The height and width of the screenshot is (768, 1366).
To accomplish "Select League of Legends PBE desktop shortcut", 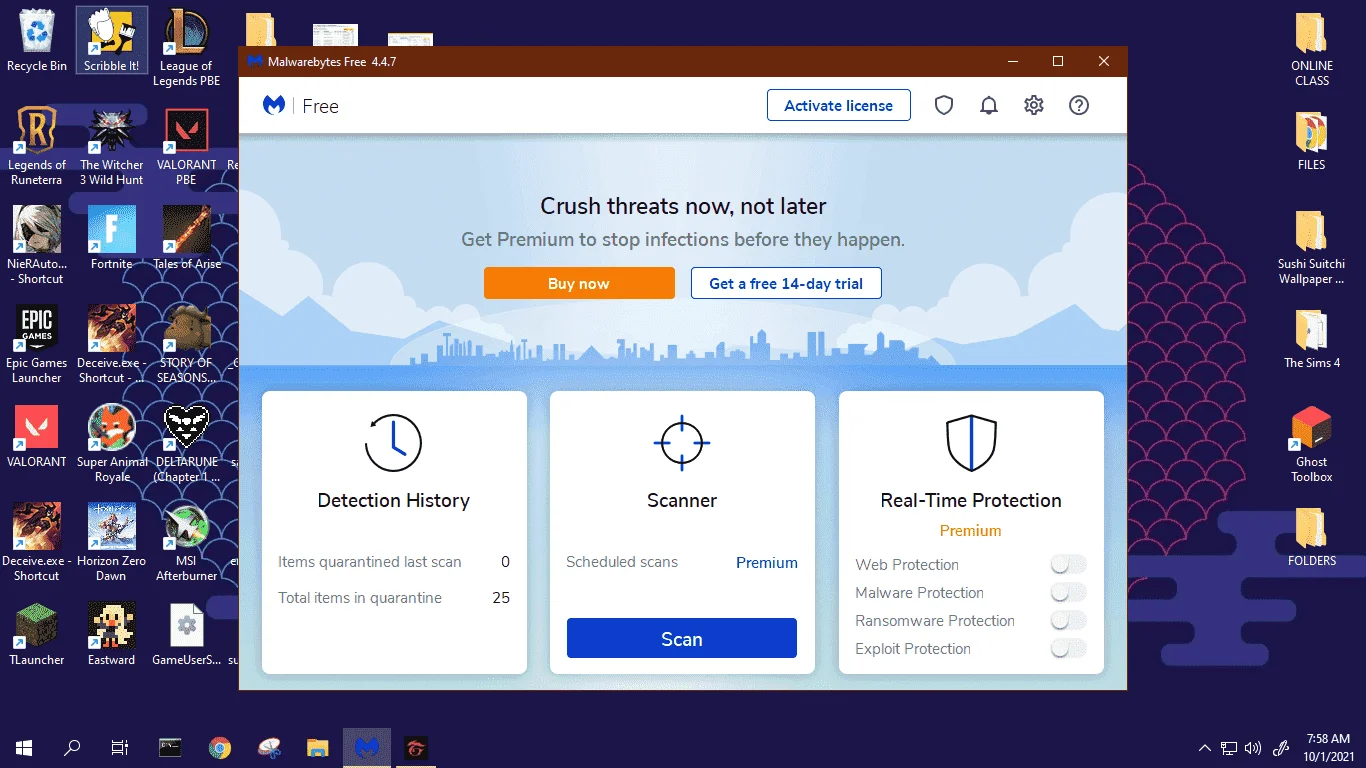I will (x=187, y=48).
